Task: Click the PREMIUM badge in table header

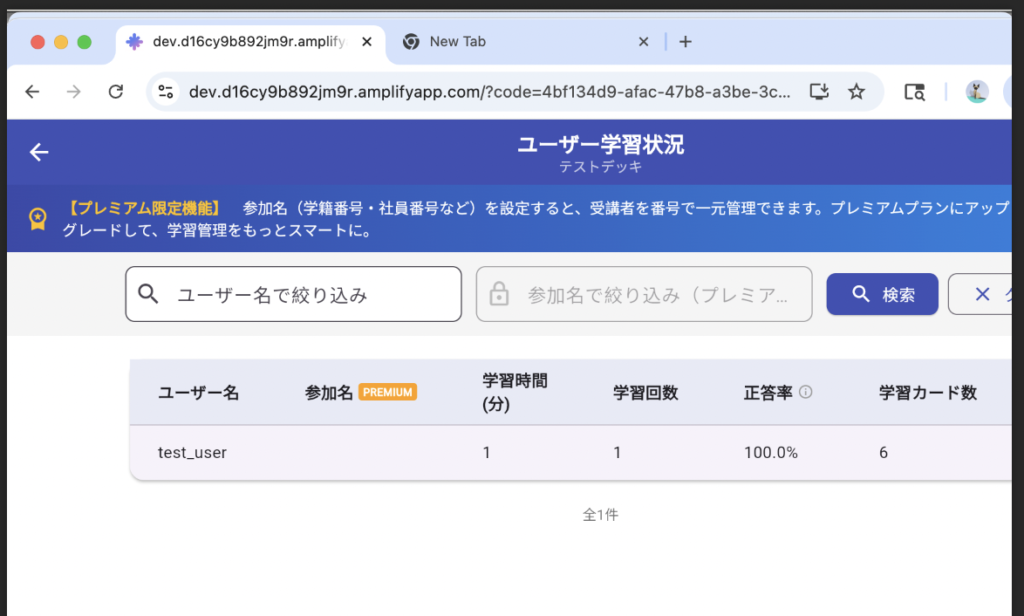Action: click(387, 392)
